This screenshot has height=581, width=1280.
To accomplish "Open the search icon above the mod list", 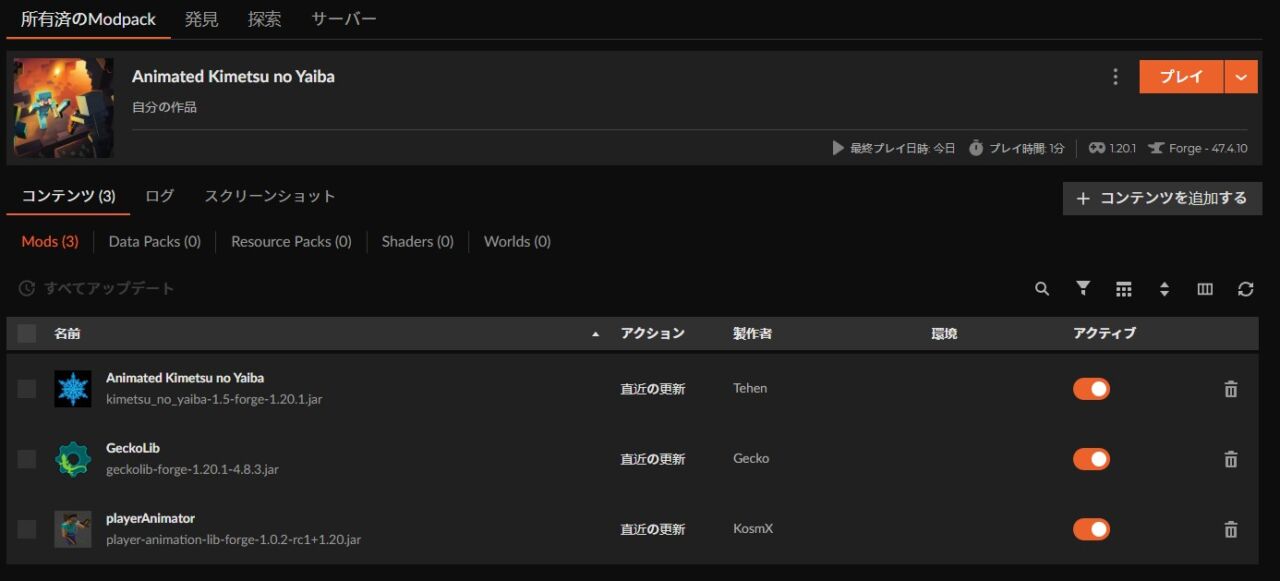I will tap(1042, 288).
